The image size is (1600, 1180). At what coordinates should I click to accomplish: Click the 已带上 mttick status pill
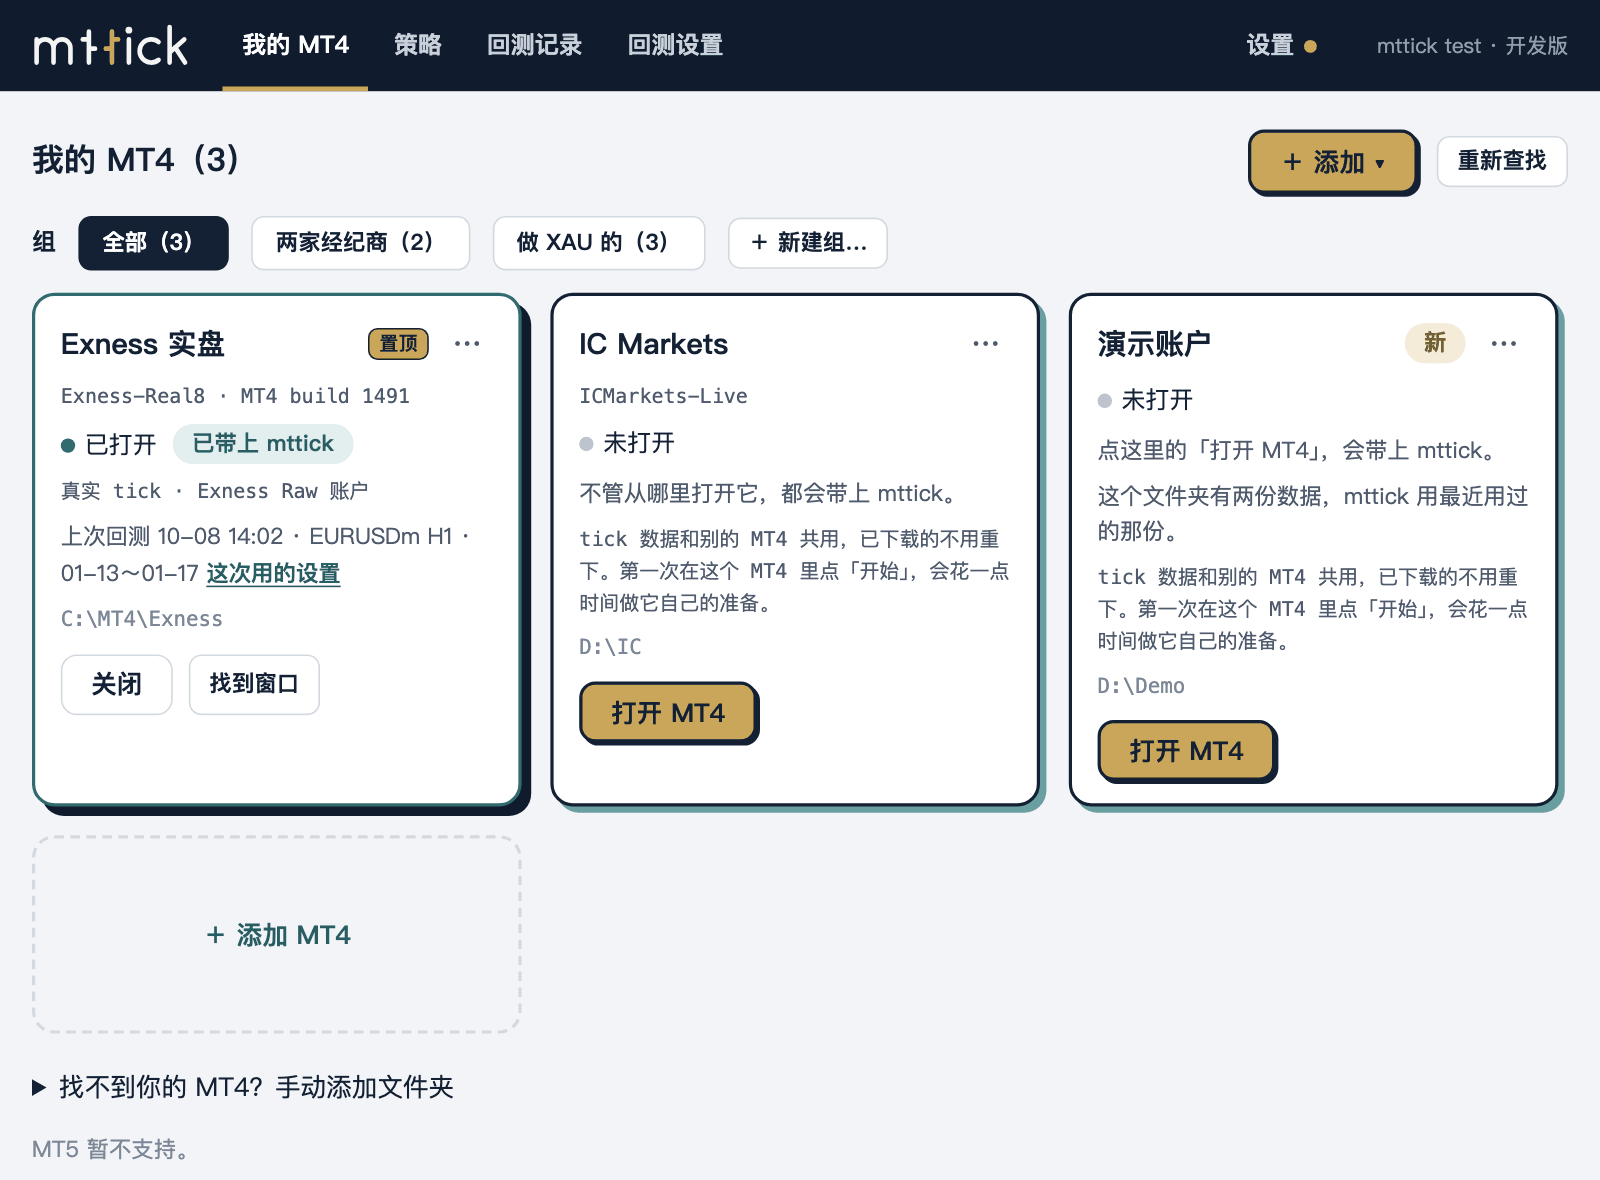263,444
